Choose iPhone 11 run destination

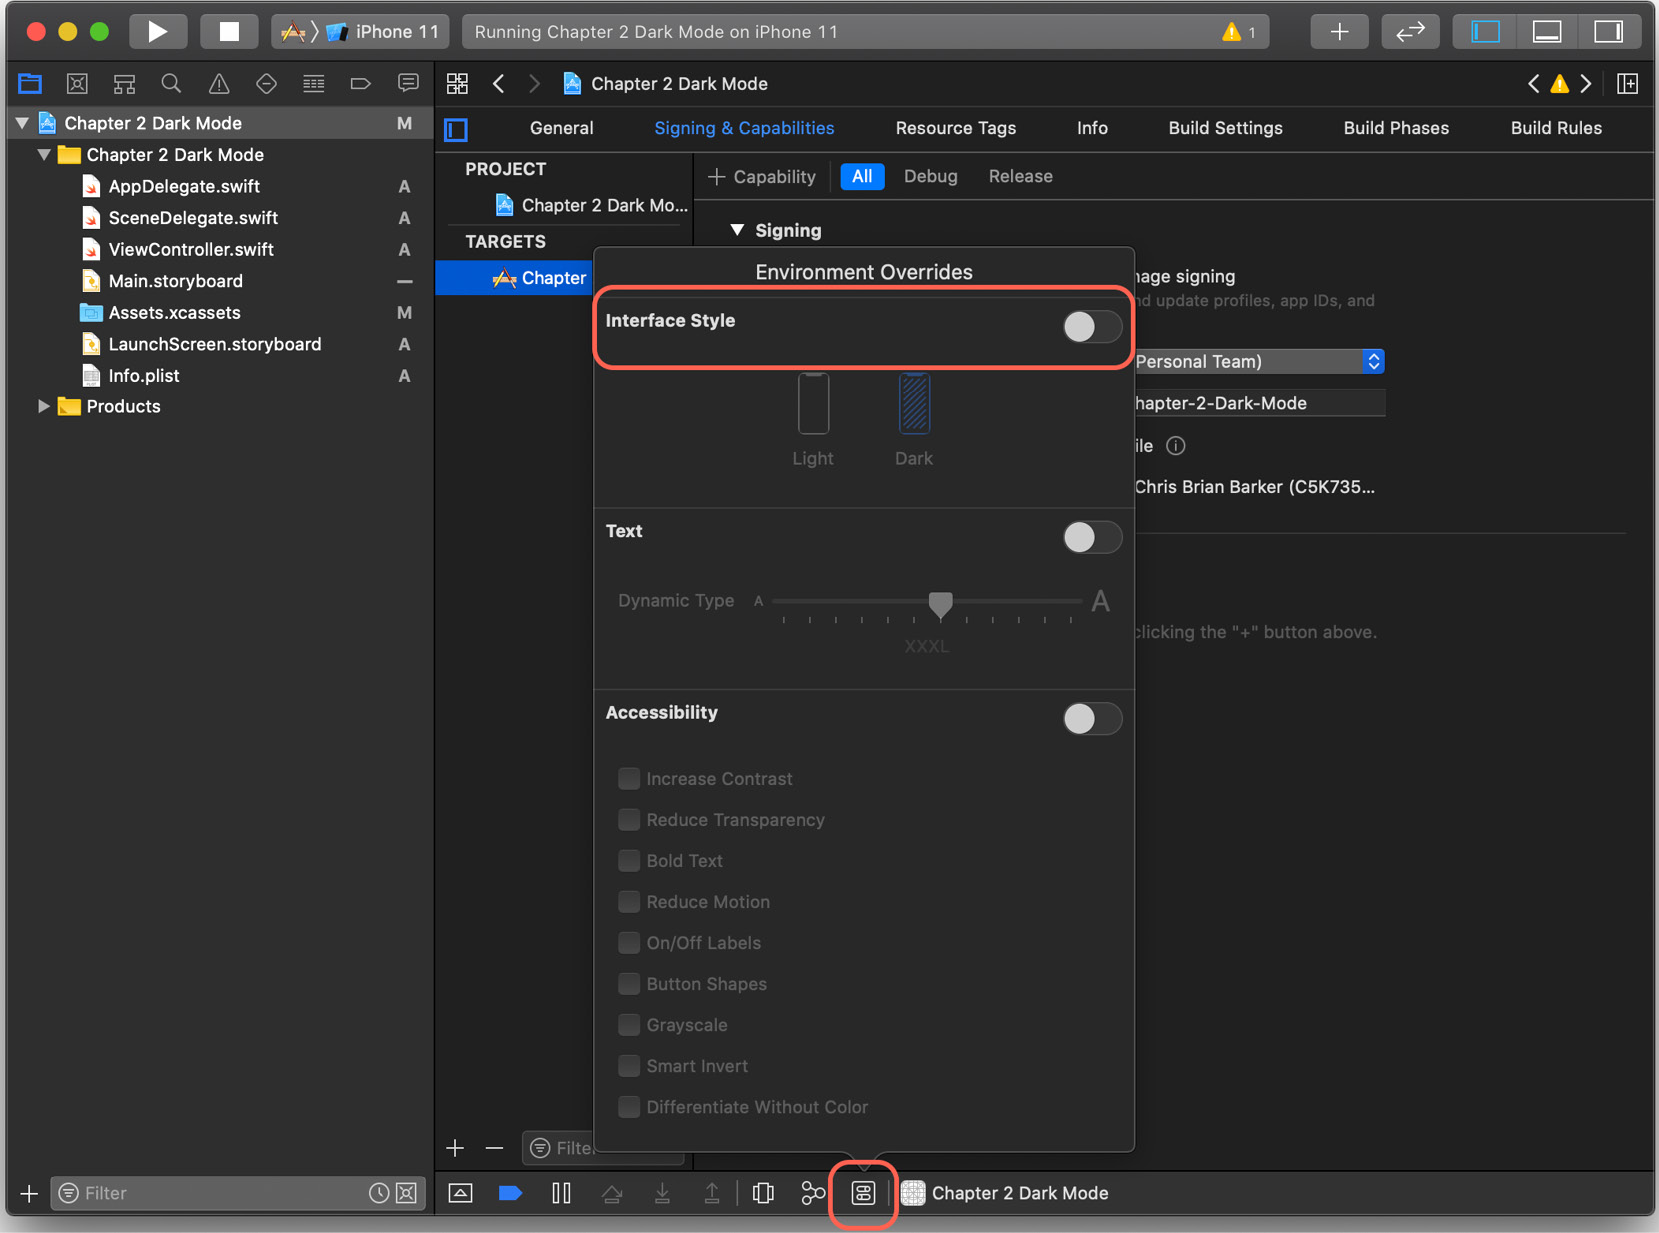384,32
